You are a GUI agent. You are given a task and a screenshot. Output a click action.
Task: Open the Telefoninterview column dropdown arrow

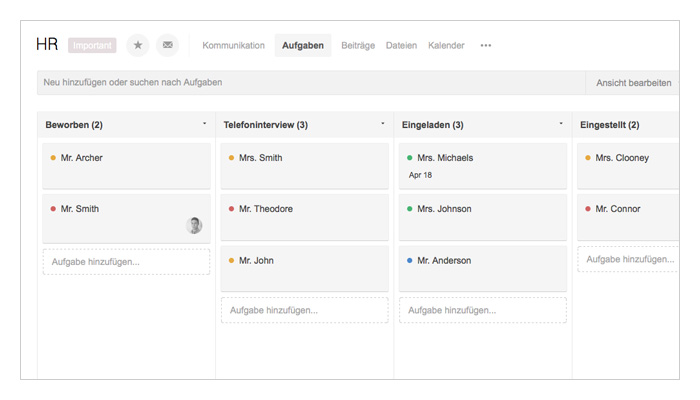[x=382, y=124]
